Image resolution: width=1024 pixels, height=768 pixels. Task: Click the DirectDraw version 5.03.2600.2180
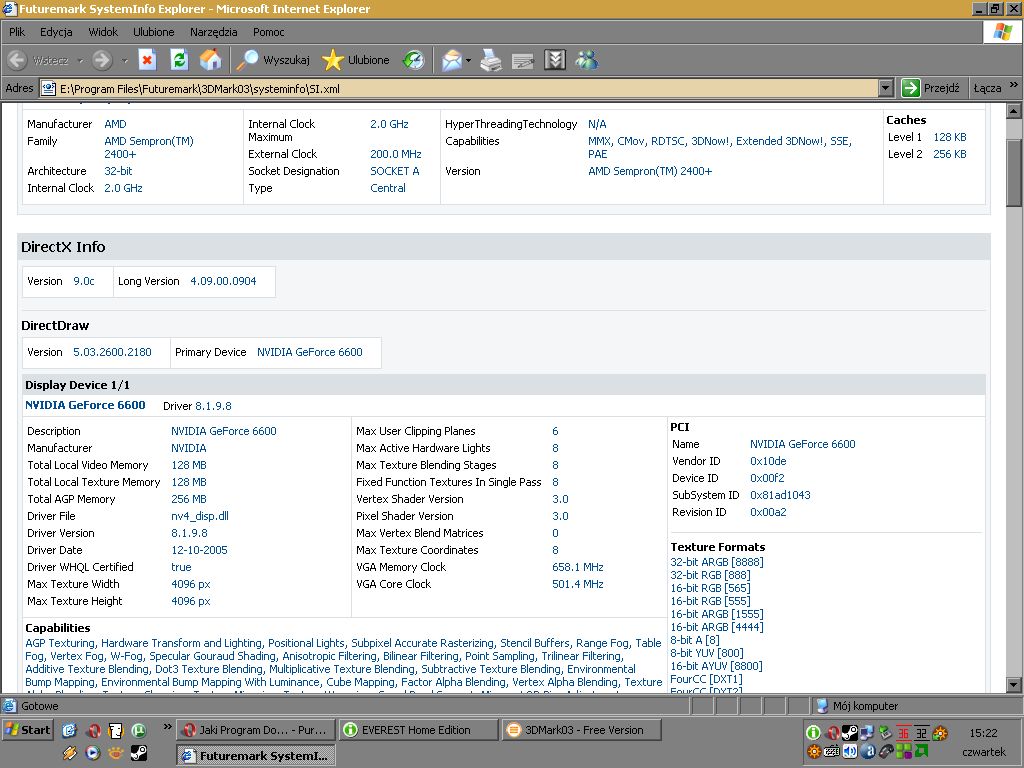pos(112,352)
